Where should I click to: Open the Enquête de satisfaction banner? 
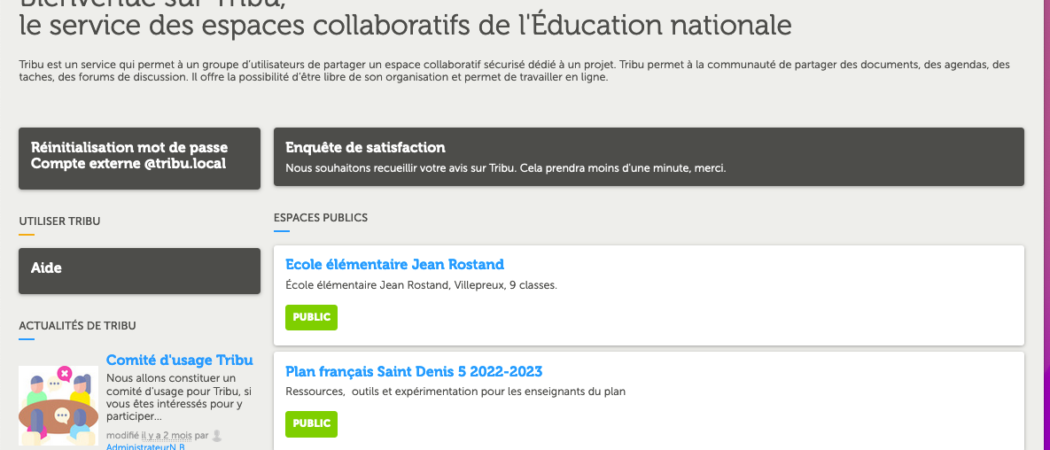(x=649, y=157)
